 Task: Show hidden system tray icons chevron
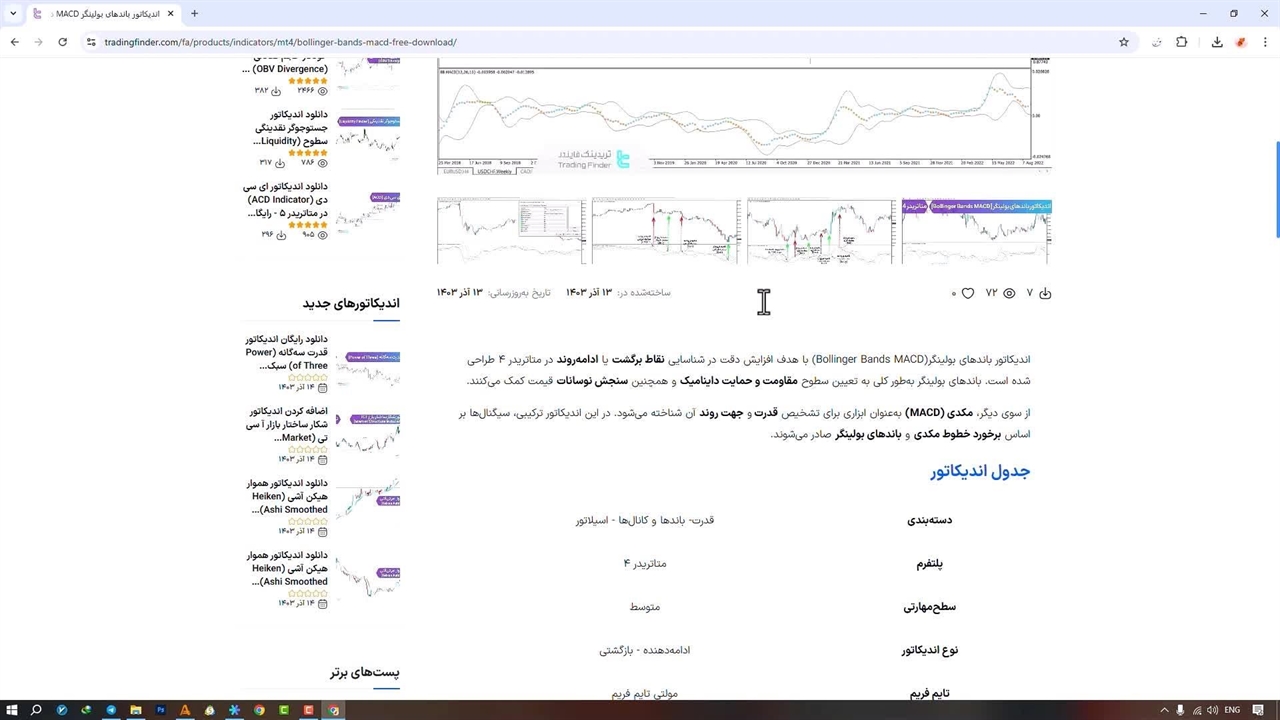click(x=1164, y=710)
